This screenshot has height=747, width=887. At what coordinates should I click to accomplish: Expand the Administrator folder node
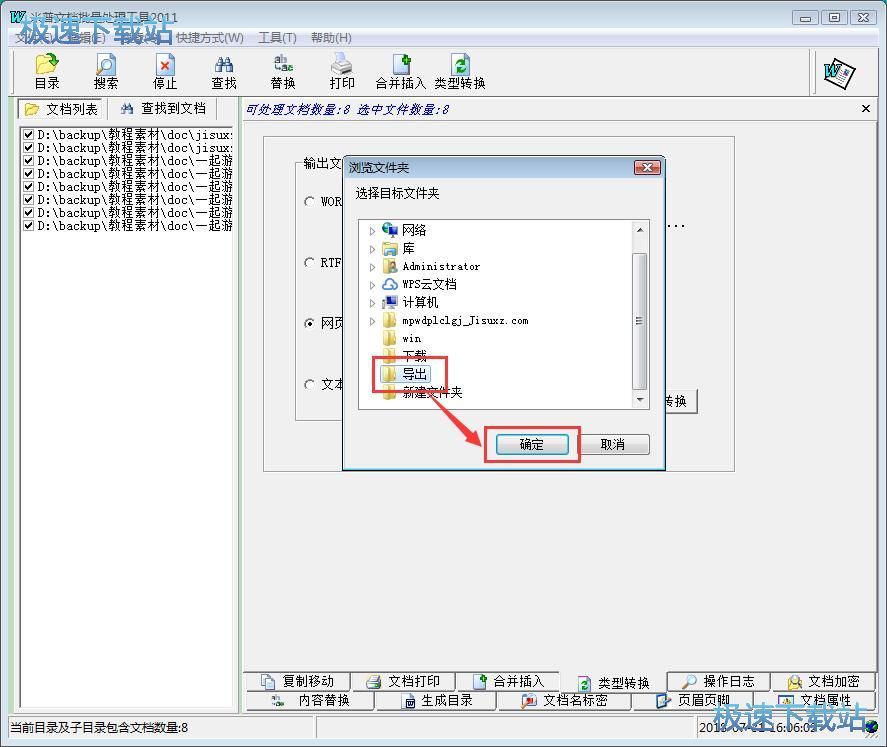372,267
